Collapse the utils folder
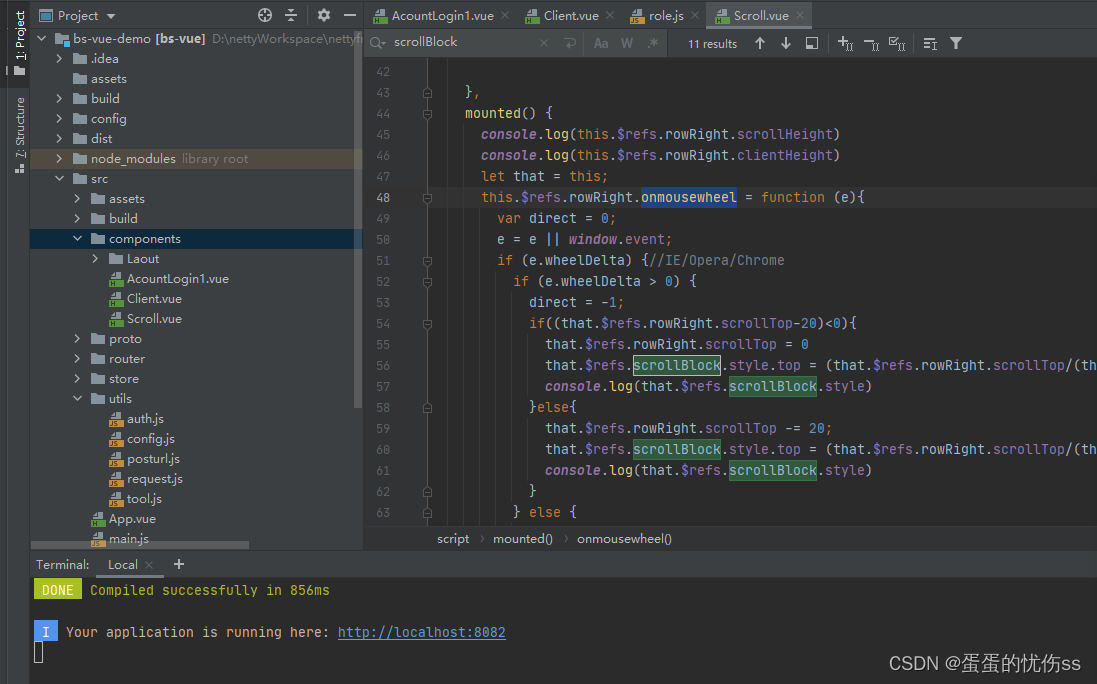This screenshot has height=684, width=1097. click(78, 398)
